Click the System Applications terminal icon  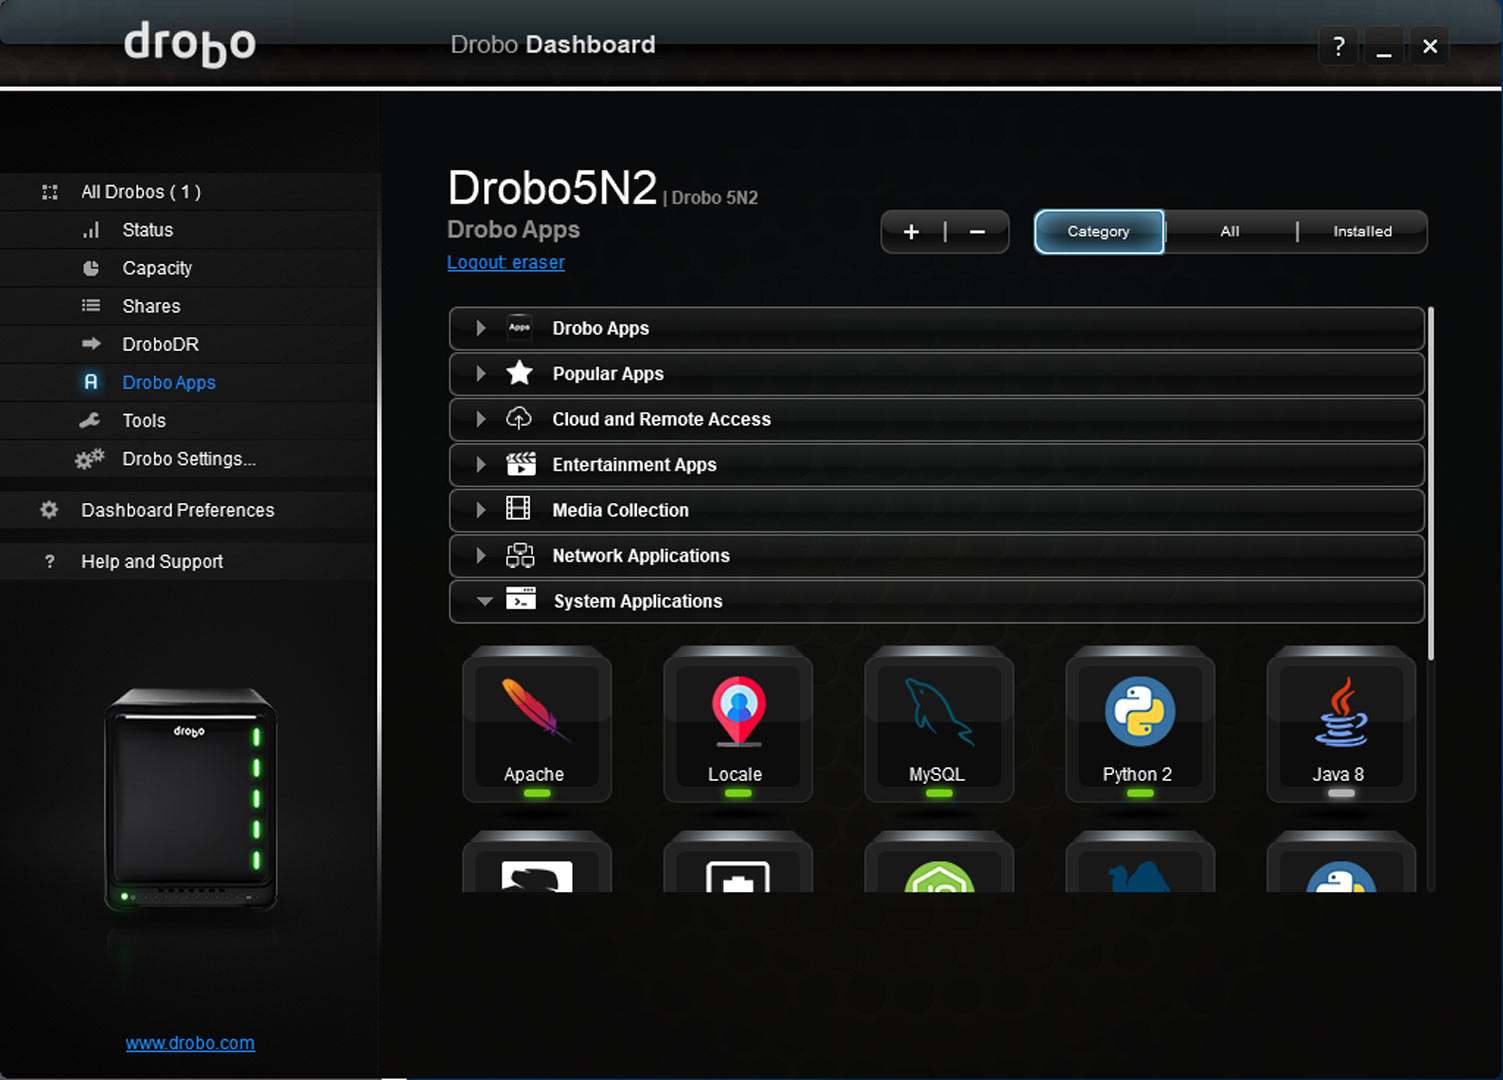[x=521, y=599]
